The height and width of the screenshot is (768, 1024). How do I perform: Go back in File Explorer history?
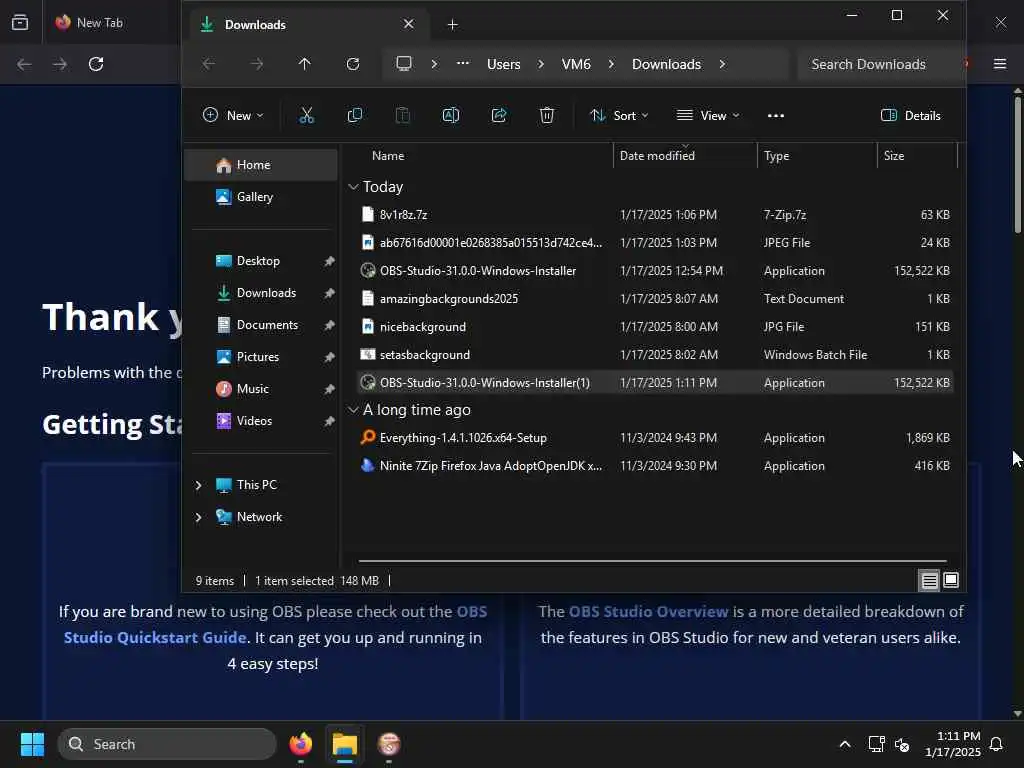pos(208,64)
